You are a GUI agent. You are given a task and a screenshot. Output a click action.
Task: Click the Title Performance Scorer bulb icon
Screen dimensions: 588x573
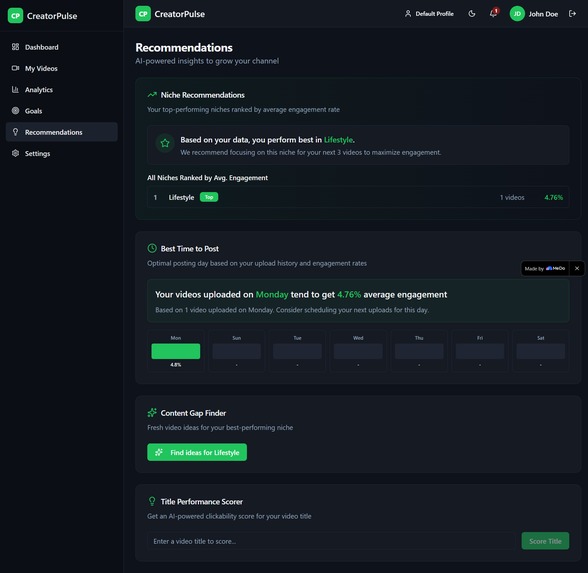point(152,501)
